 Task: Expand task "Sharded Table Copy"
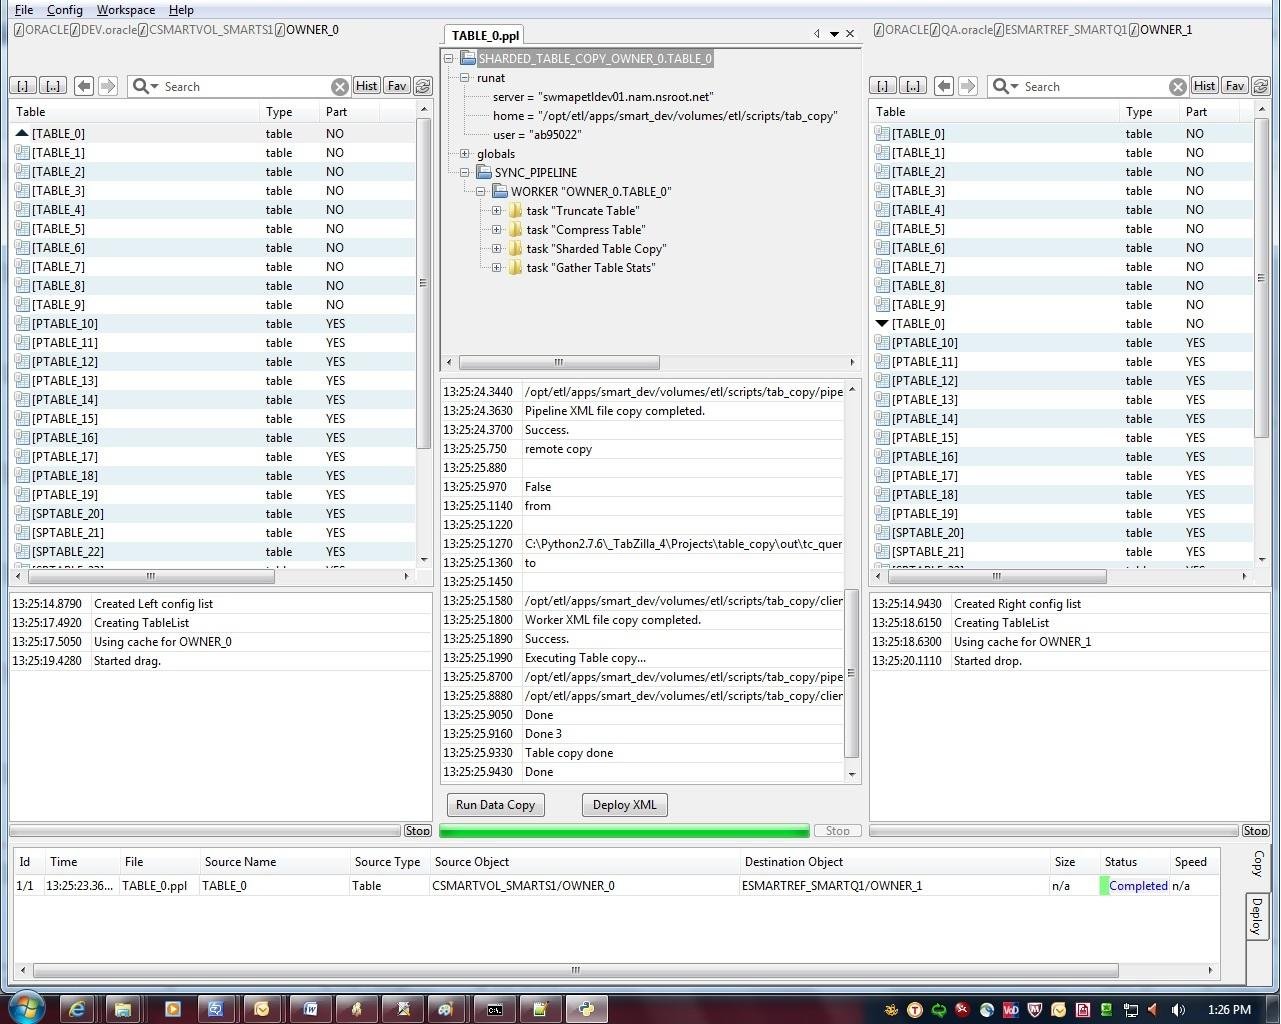point(496,248)
